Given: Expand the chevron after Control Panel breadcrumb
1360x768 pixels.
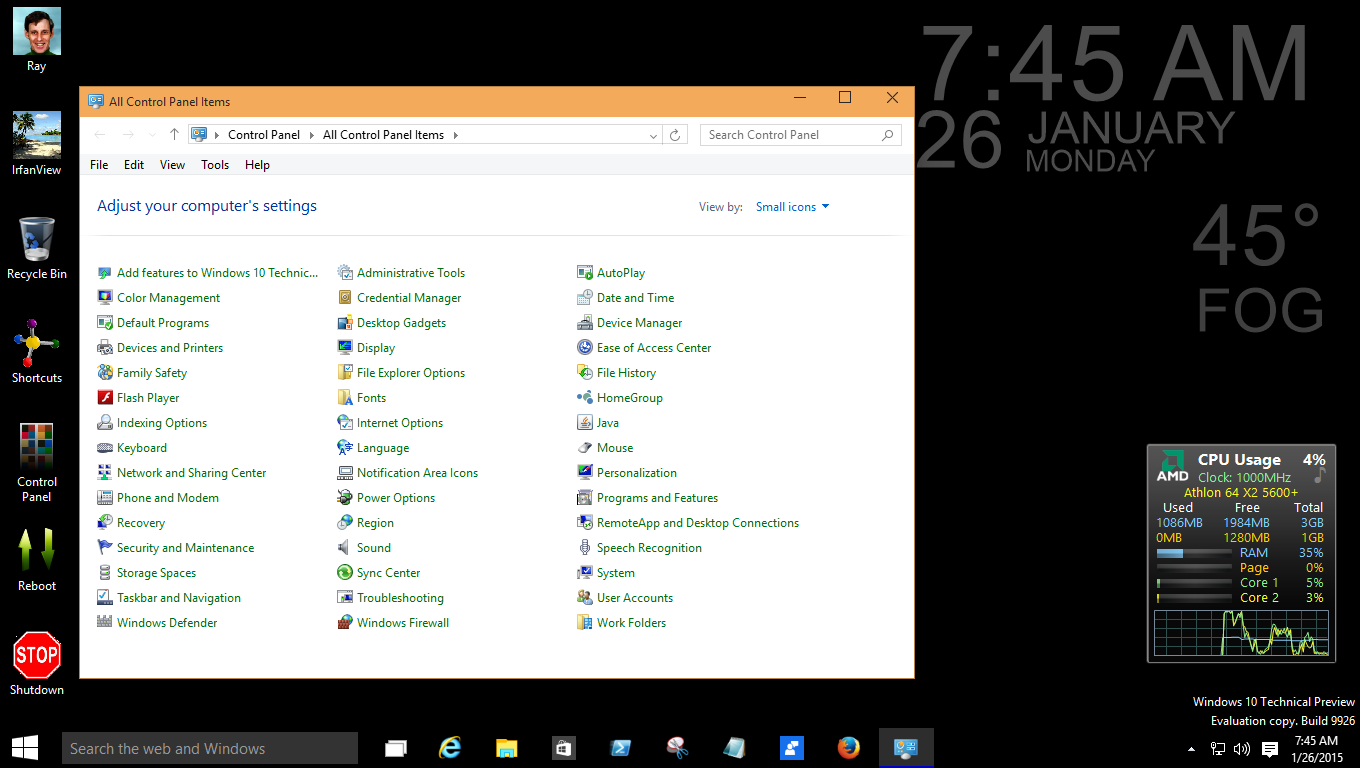Looking at the screenshot, I should (312, 135).
